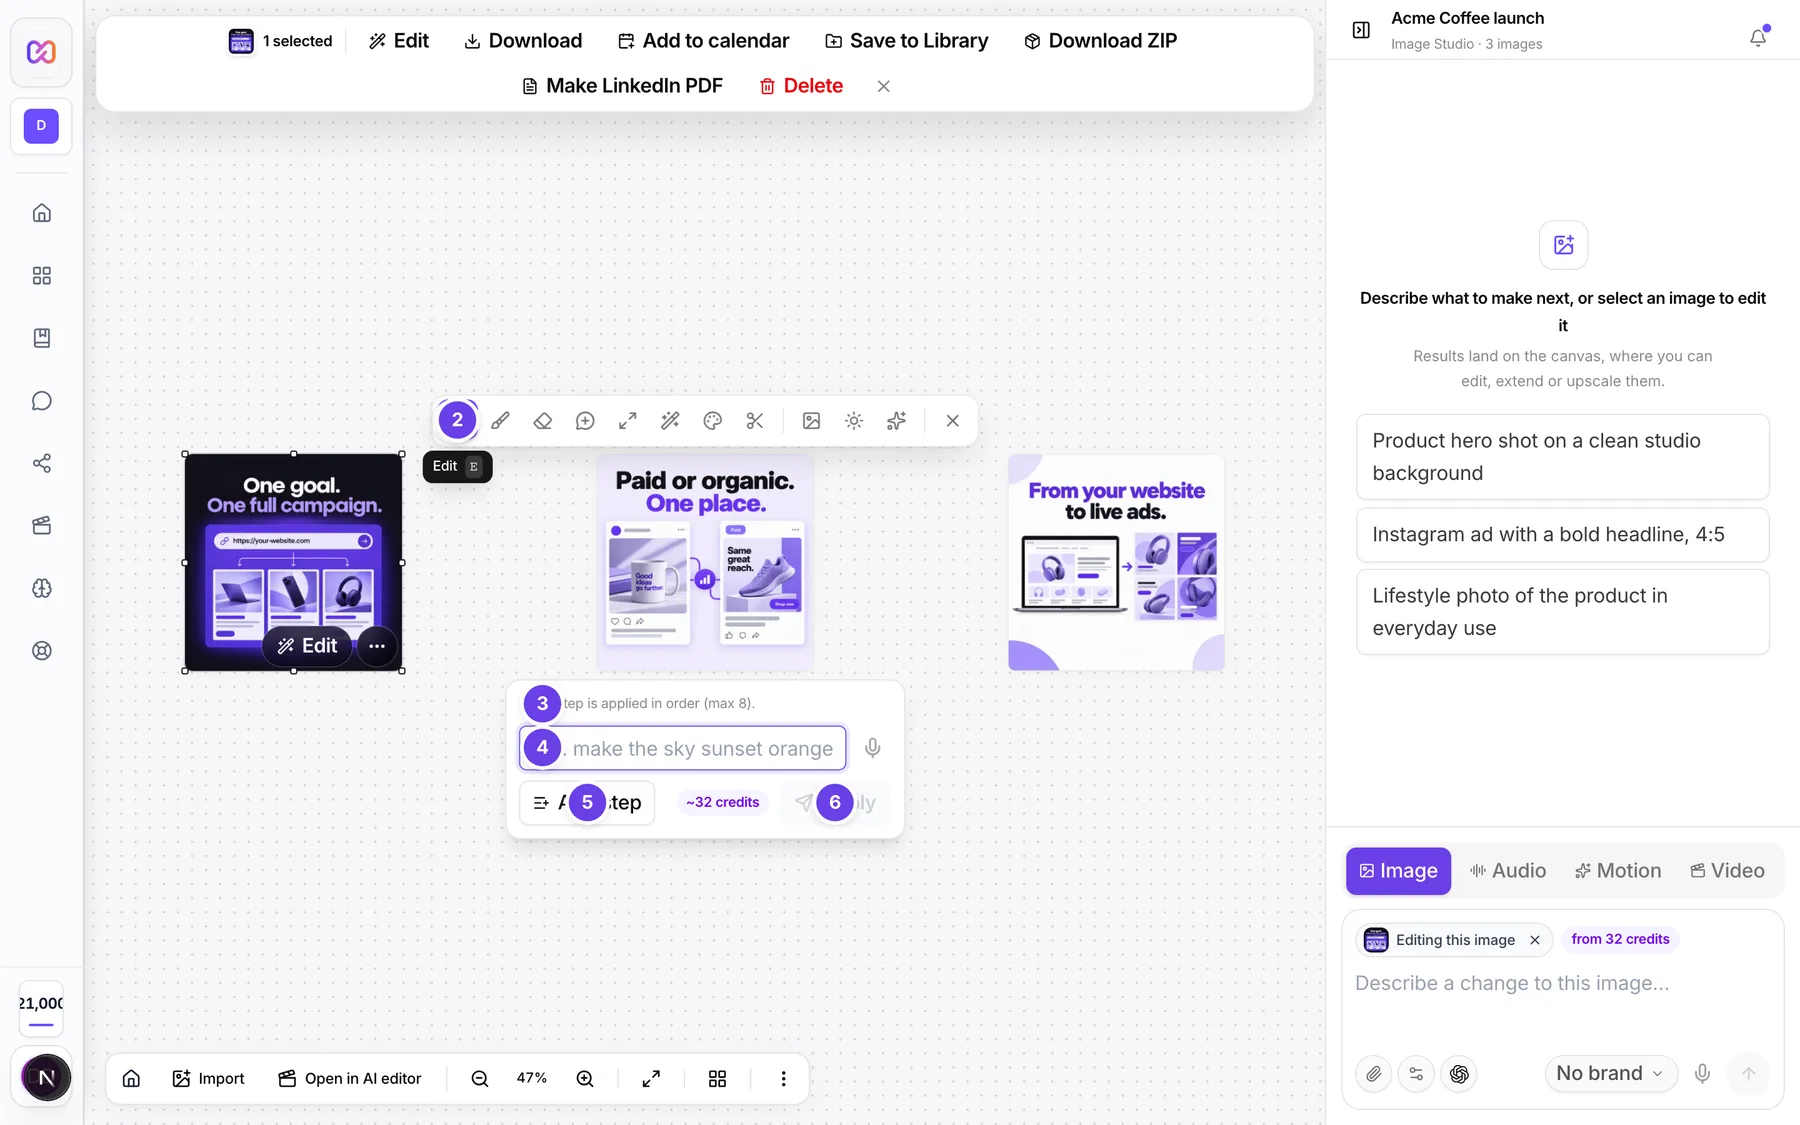1800x1125 pixels.
Task: Open the clapperboard icon in left sidebar
Action: [42, 526]
